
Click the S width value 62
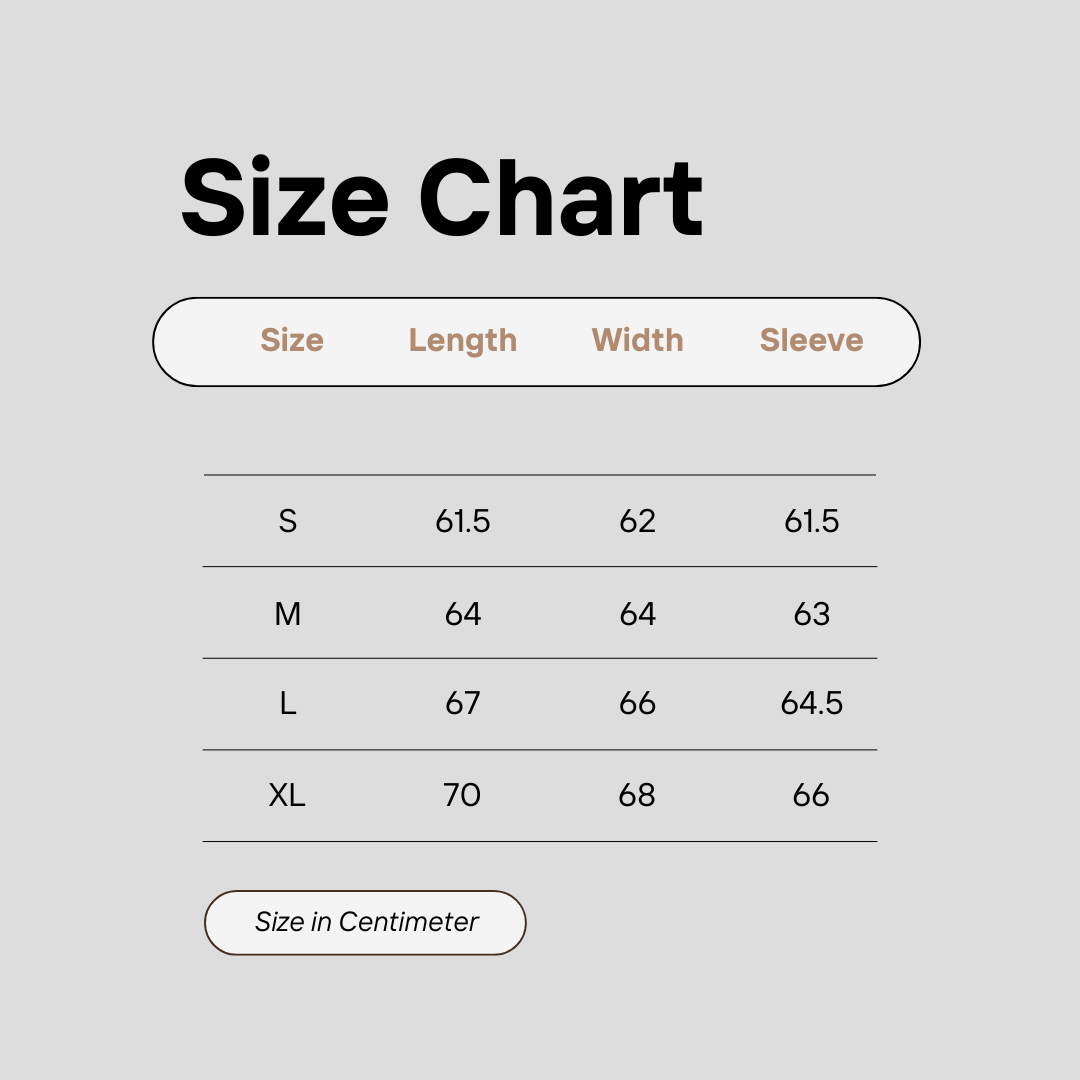(x=637, y=521)
